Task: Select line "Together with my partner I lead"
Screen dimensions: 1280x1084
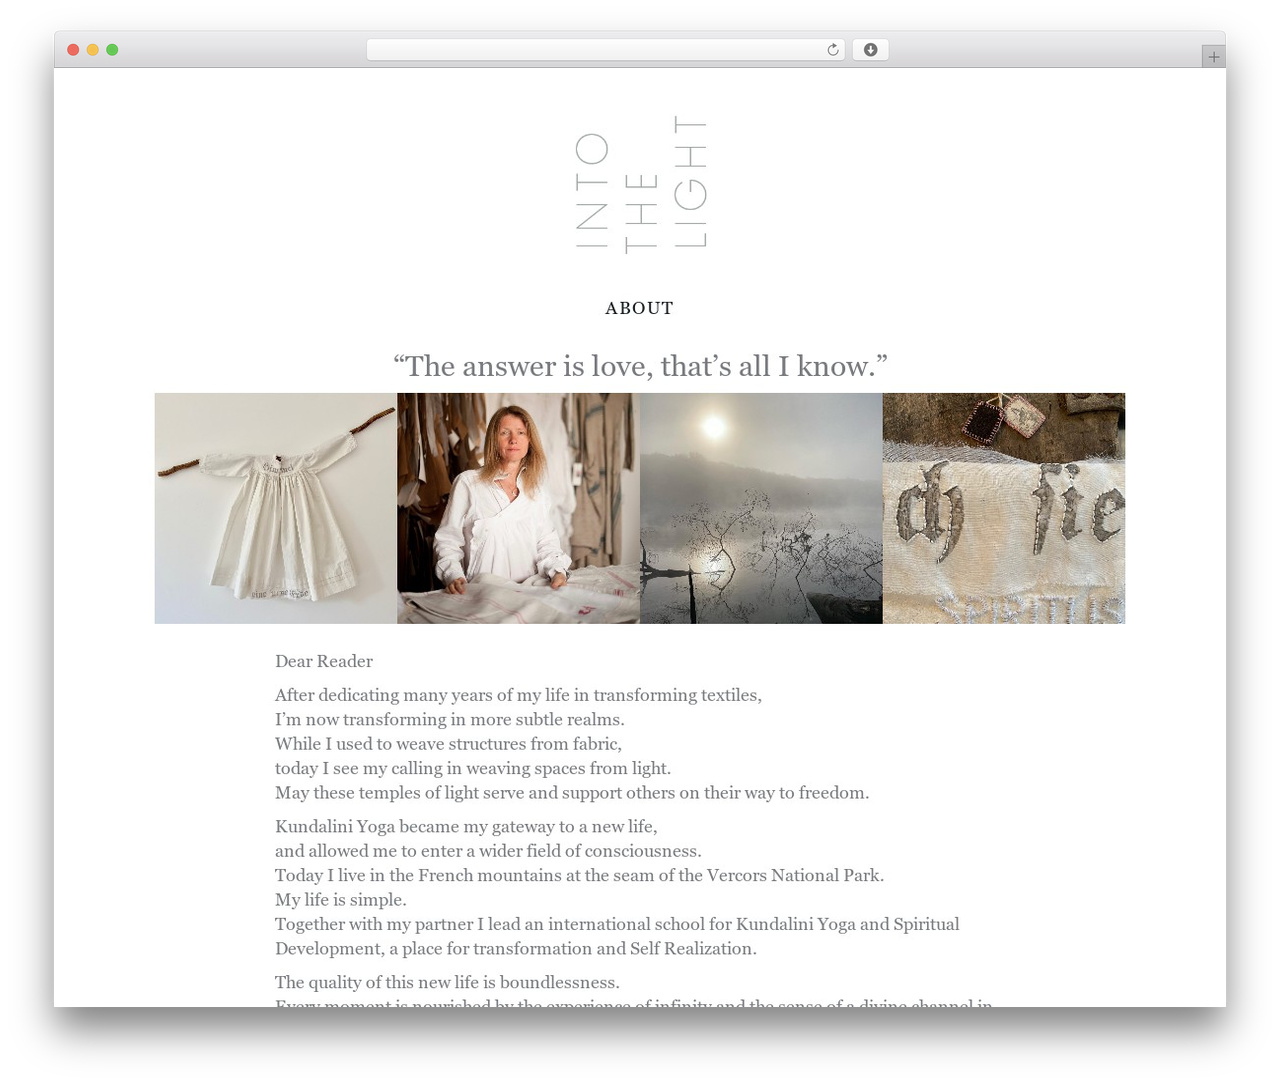Action: (617, 924)
